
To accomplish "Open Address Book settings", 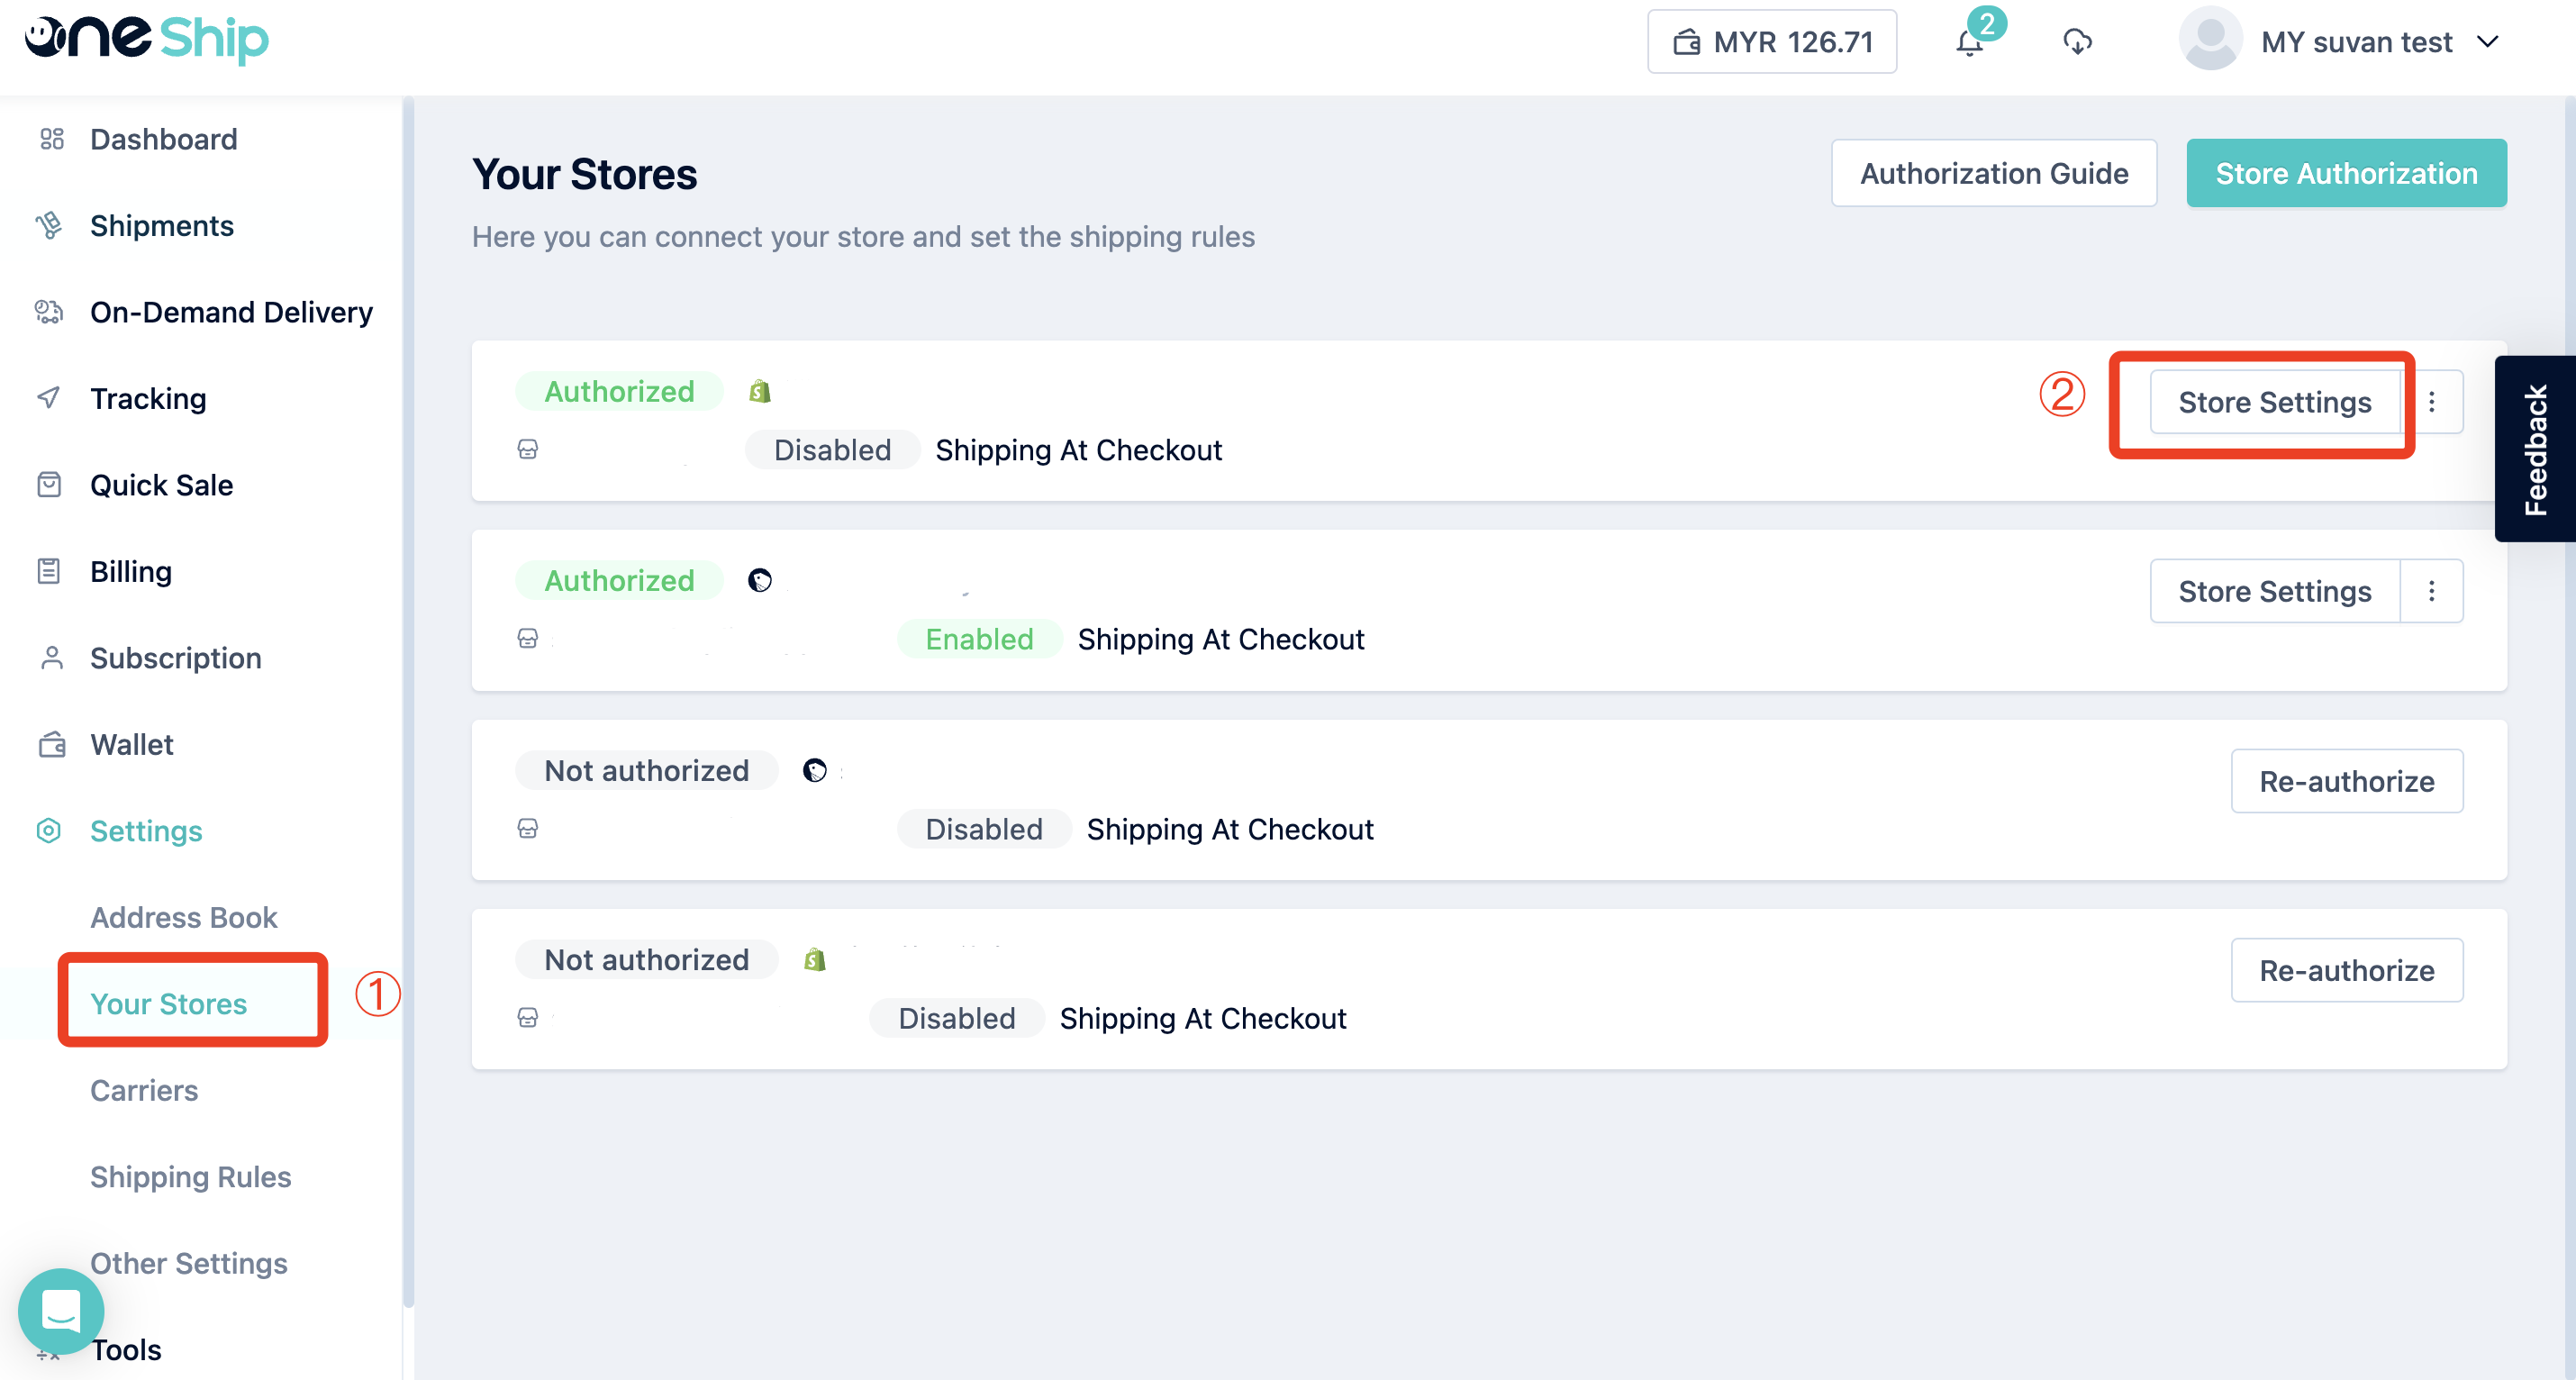I will point(184,917).
